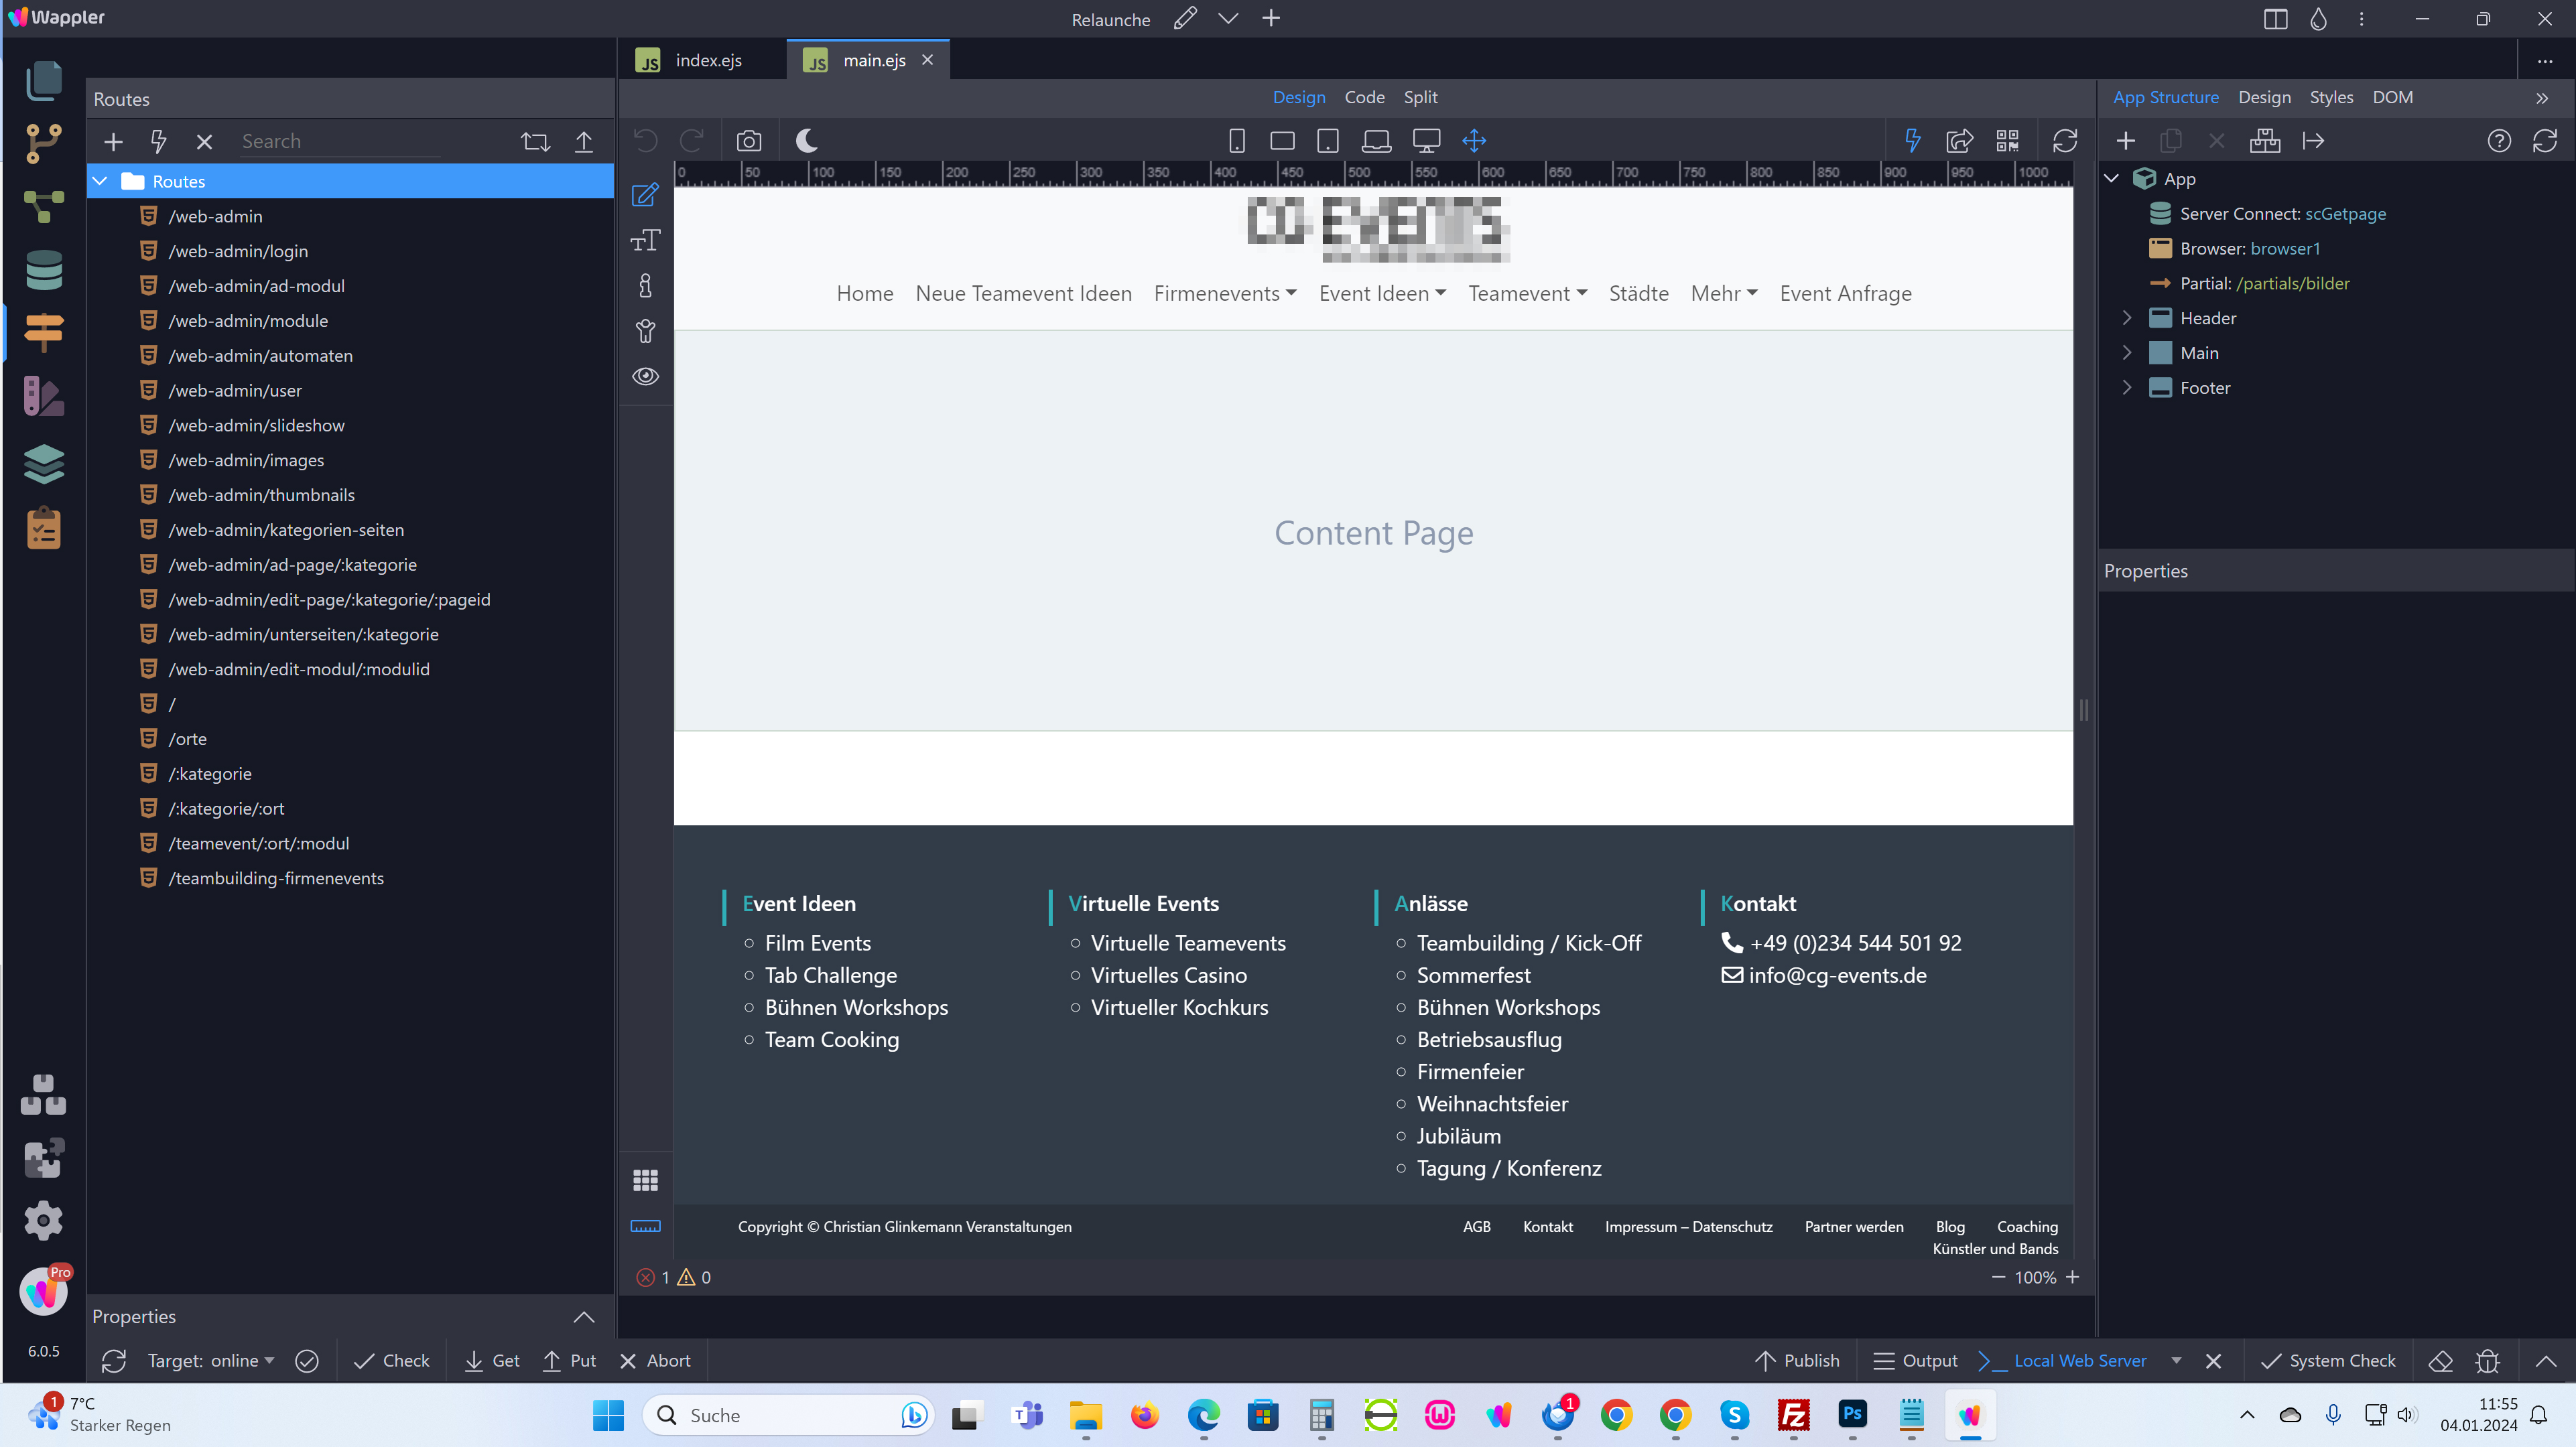Open the Git manager sidebar icon

click(43, 144)
